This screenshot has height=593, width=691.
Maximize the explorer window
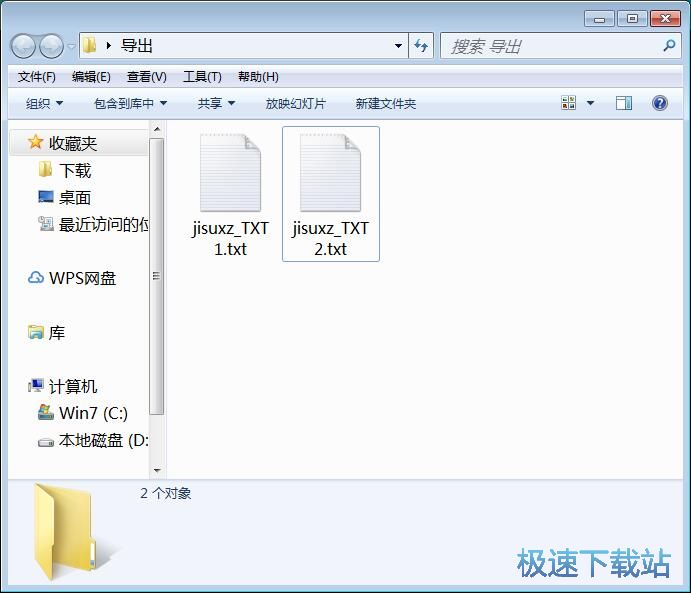coord(632,19)
